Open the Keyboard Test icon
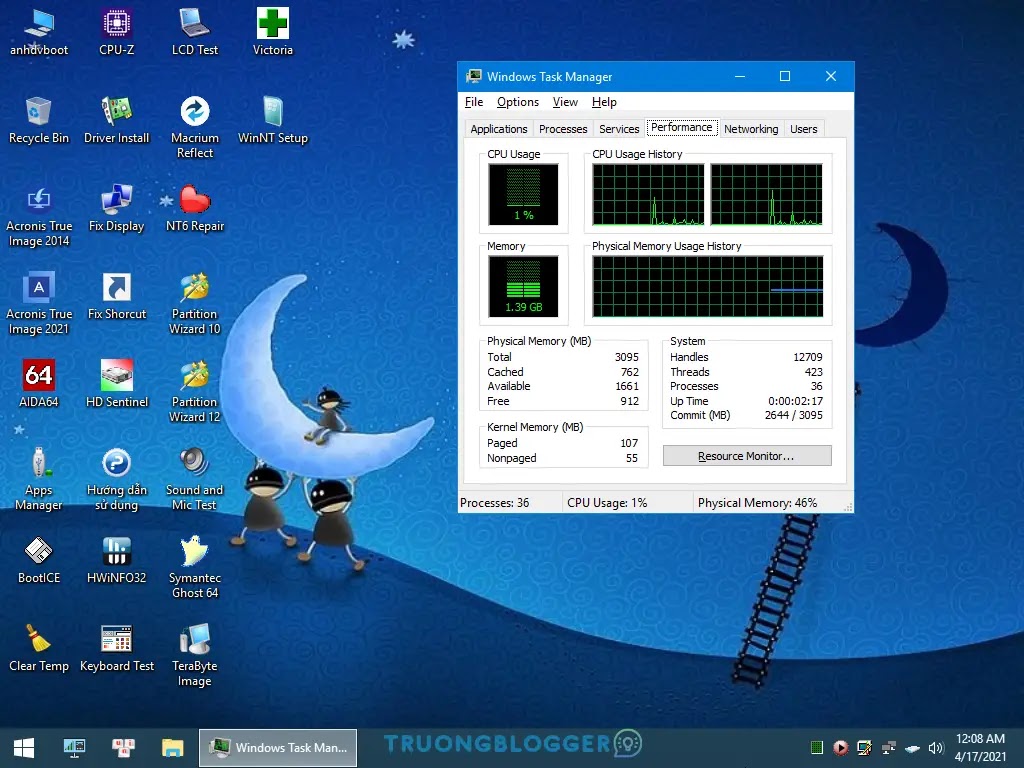The image size is (1024, 768). pyautogui.click(x=116, y=649)
